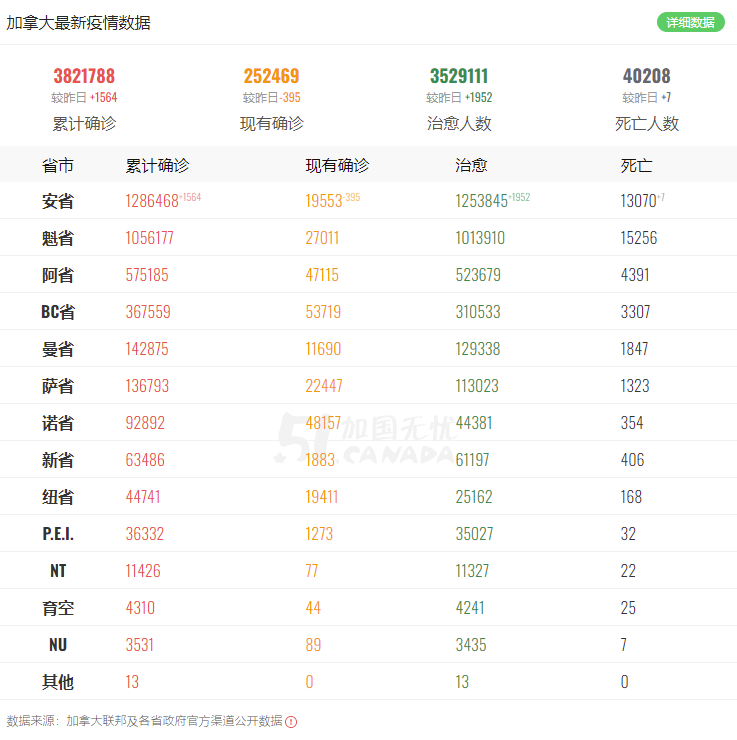Click 安省 deaths value 13070

(x=638, y=201)
